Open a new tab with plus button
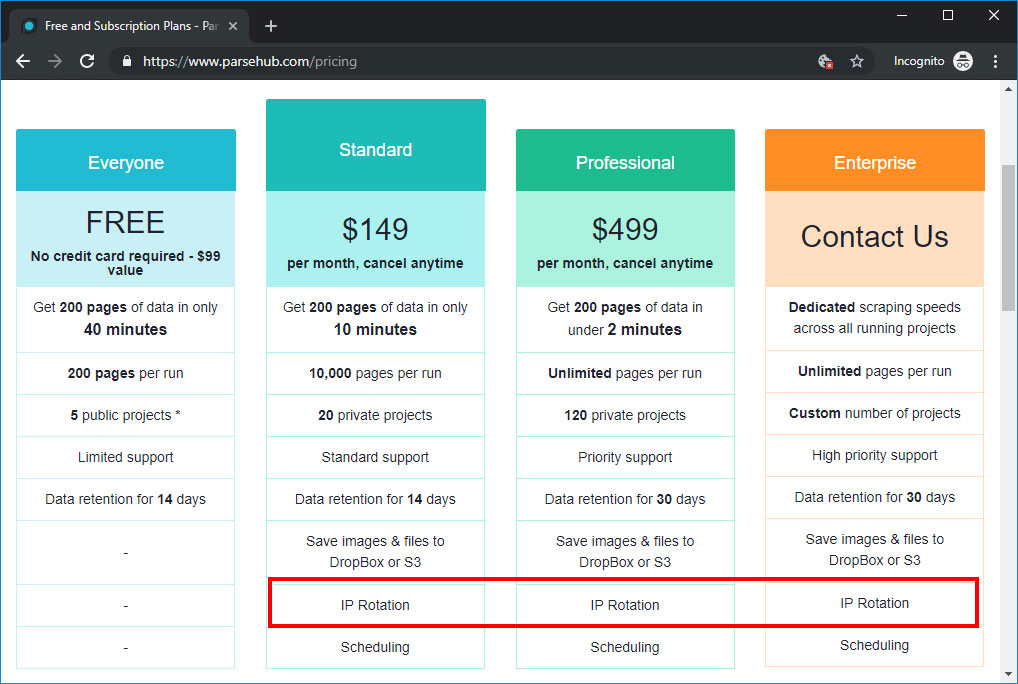The width and height of the screenshot is (1018, 684). (x=271, y=26)
